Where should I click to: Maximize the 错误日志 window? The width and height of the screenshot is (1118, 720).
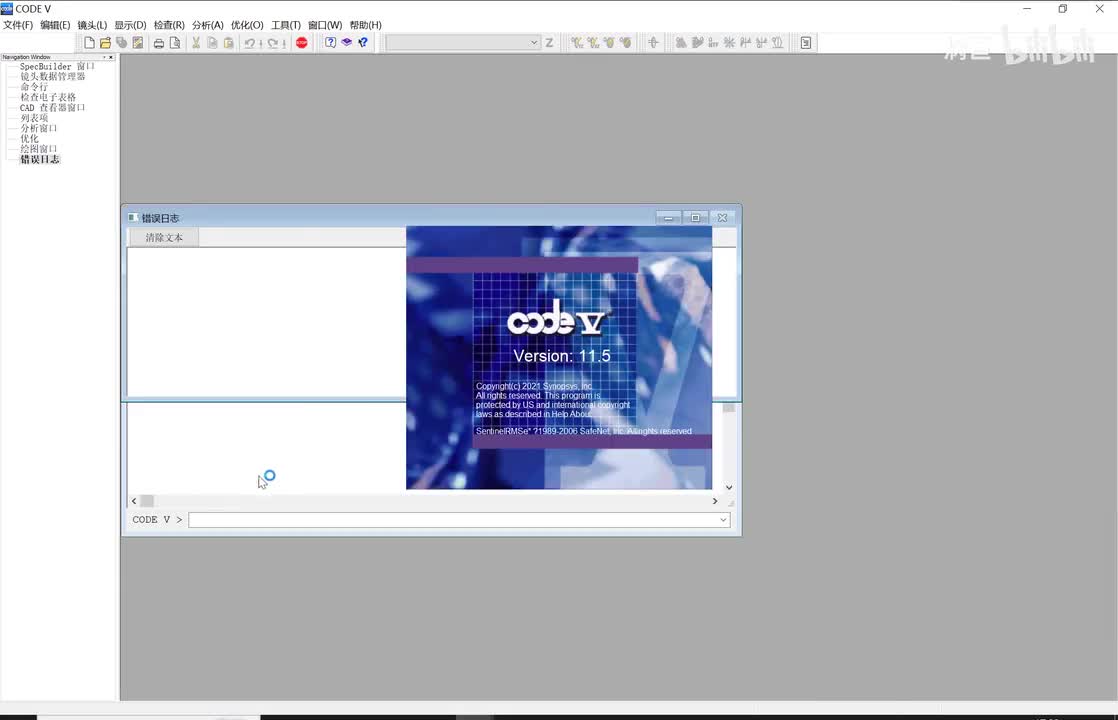coord(695,218)
